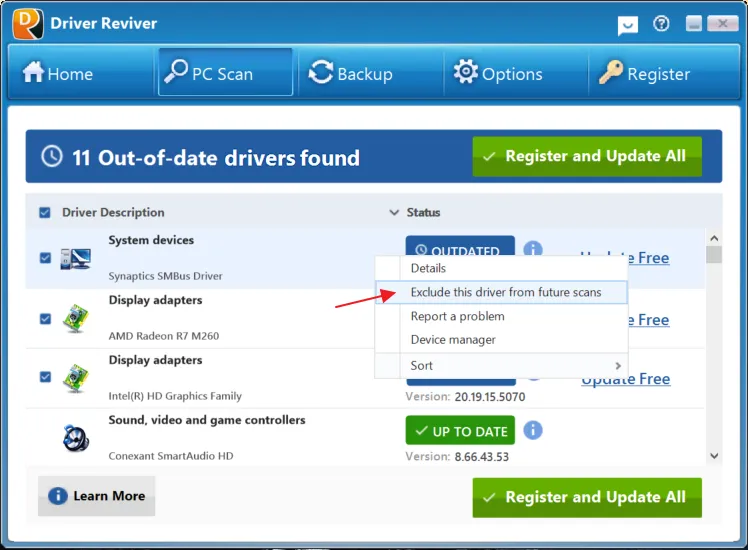
Task: Click the Update Free link for System devices
Action: 649,258
